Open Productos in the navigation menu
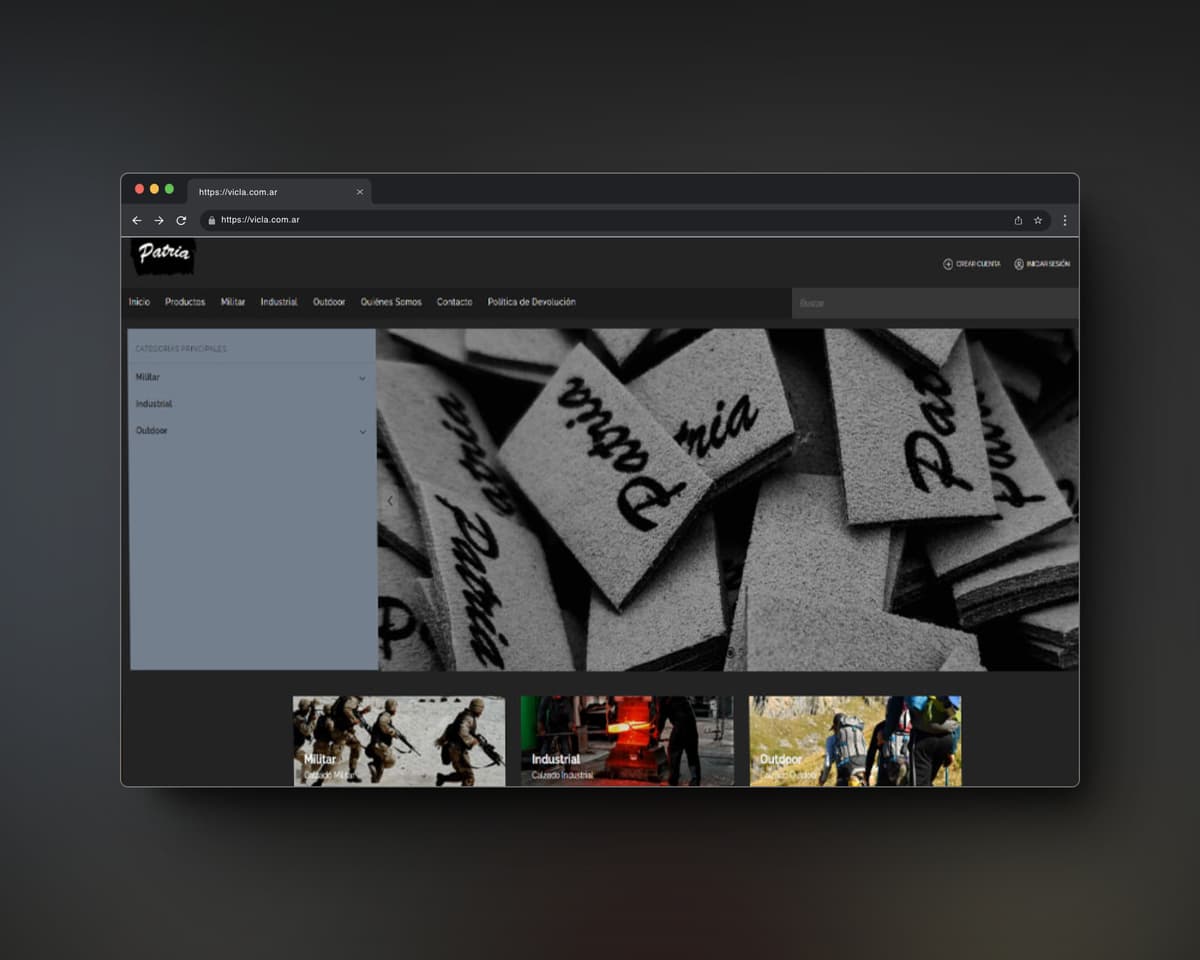Screen dimensions: 1200x960 pyautogui.click(x=185, y=302)
